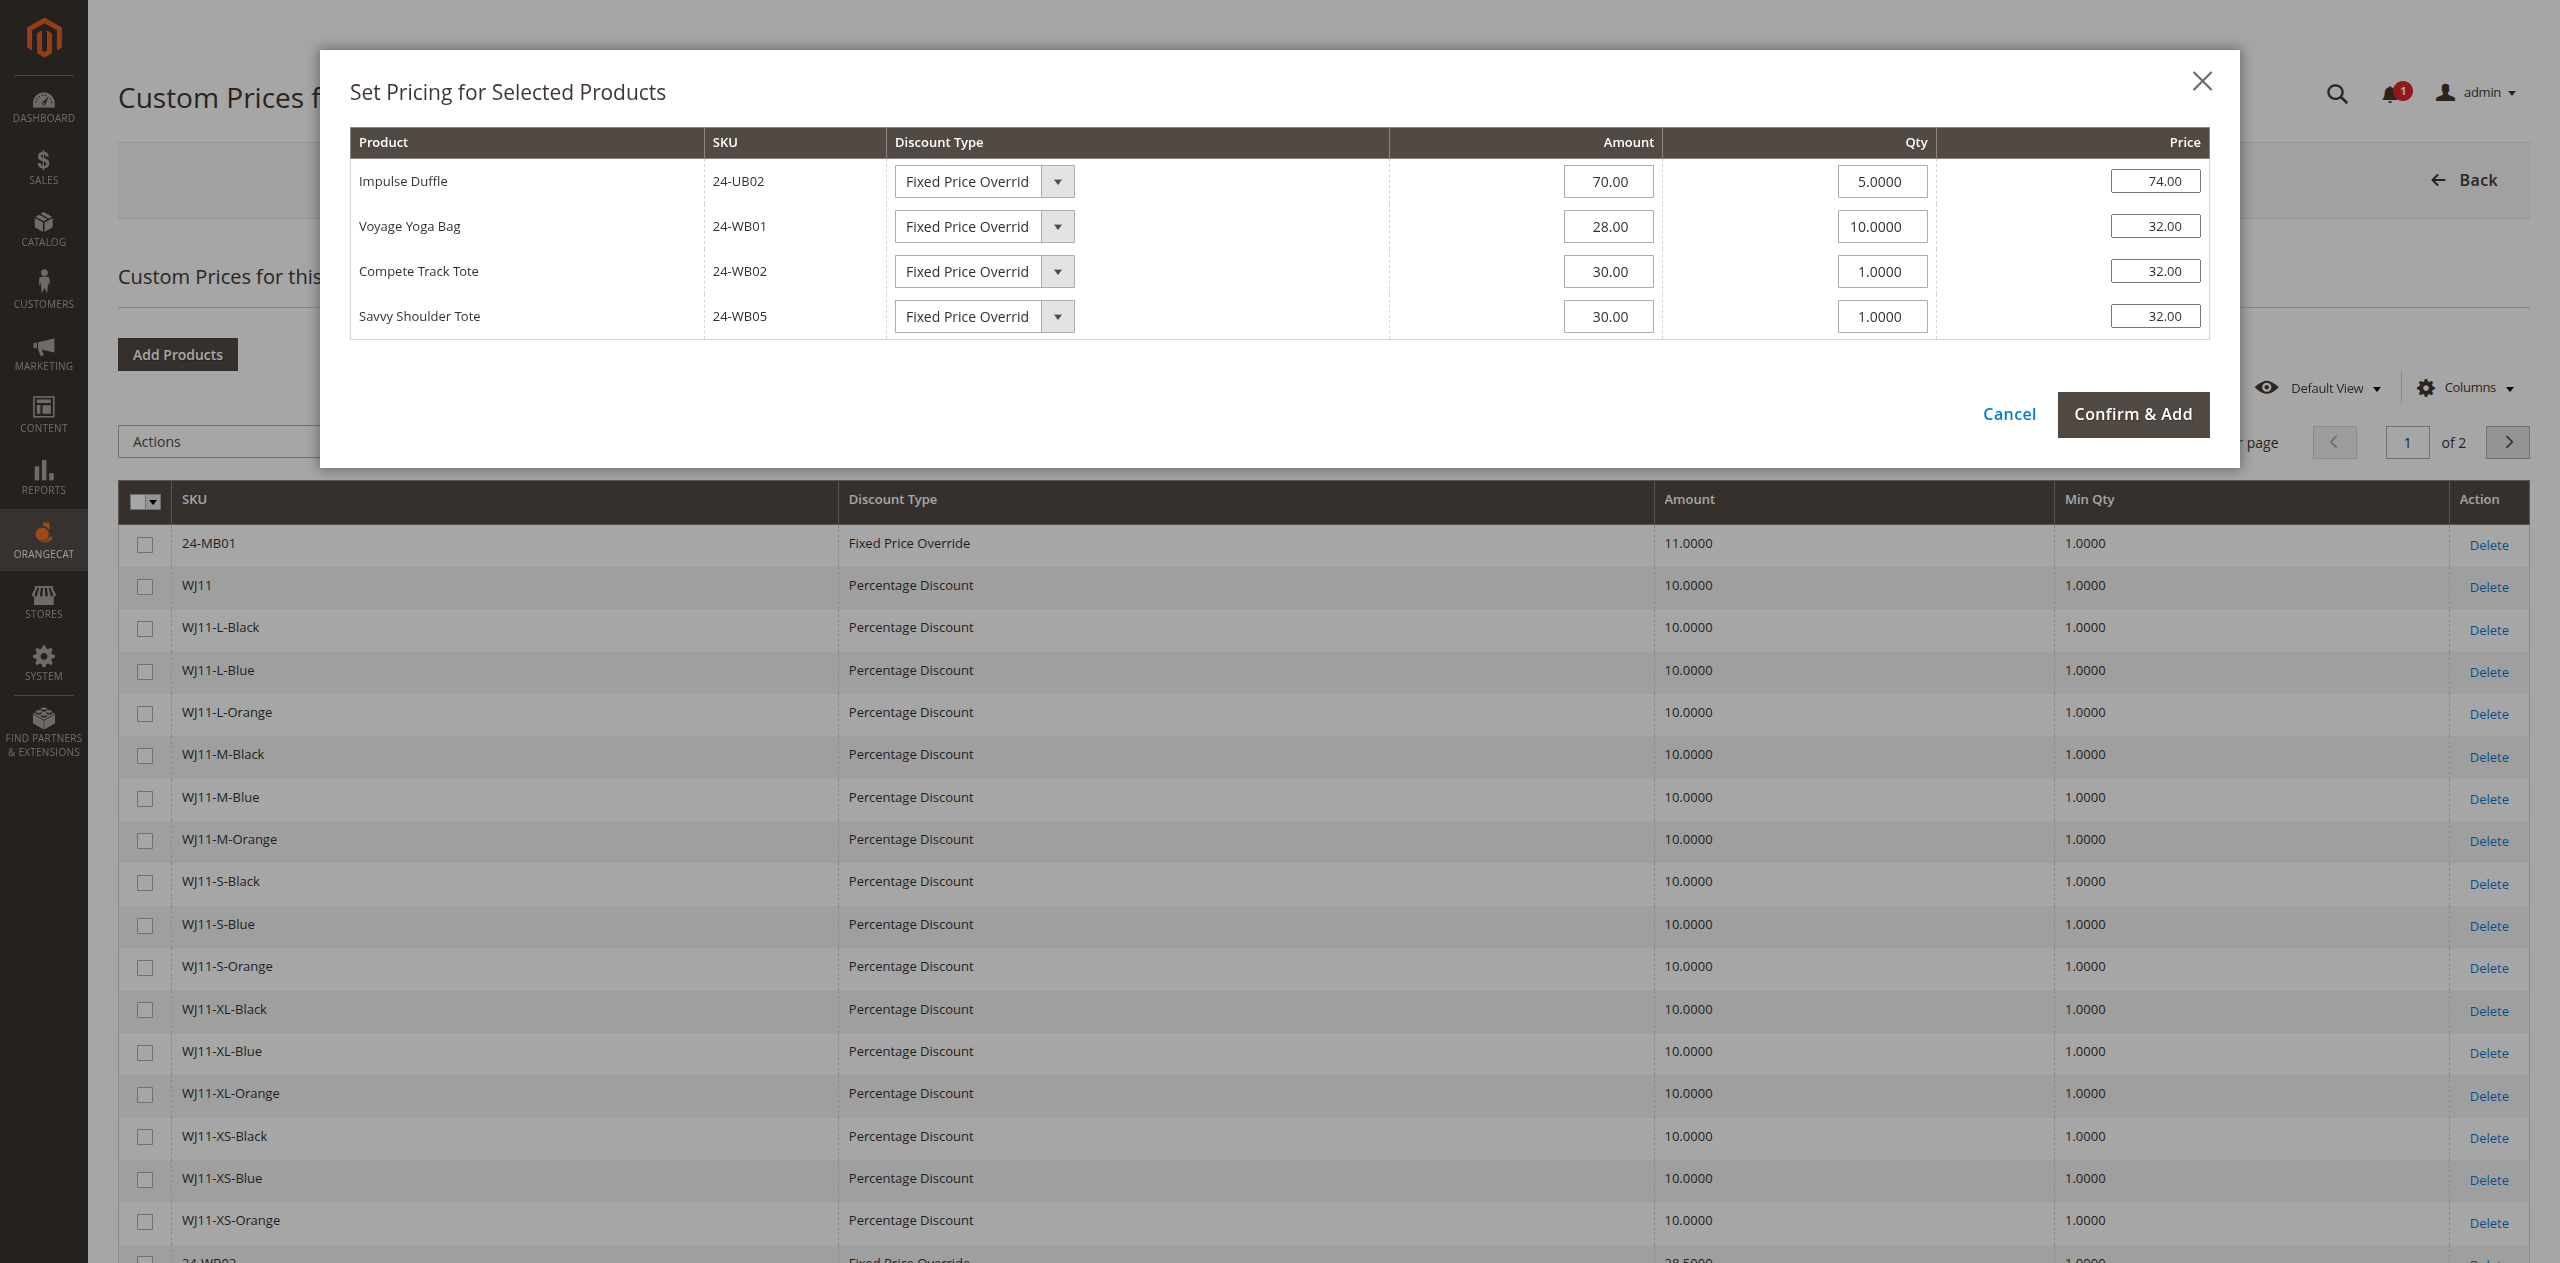Image resolution: width=2560 pixels, height=1263 pixels.
Task: Open the Stores sidebar icon
Action: pos(43,601)
